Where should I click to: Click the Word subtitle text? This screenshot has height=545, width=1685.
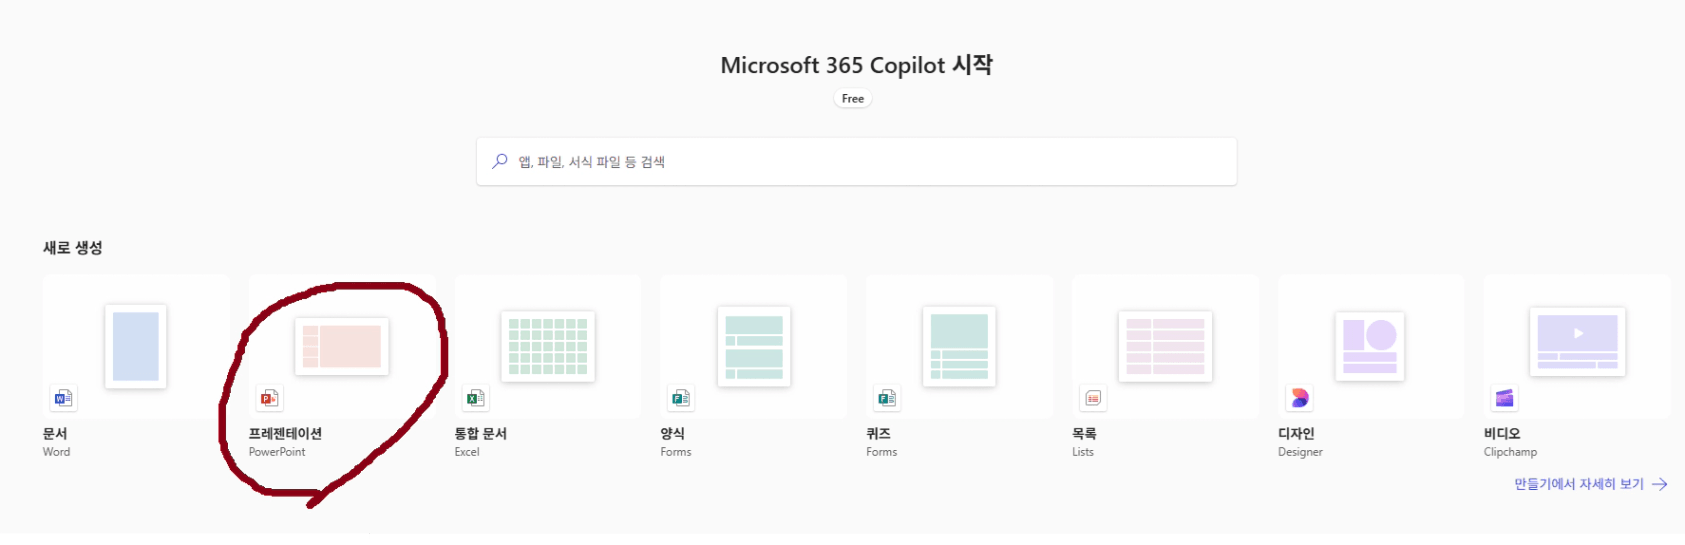point(57,452)
